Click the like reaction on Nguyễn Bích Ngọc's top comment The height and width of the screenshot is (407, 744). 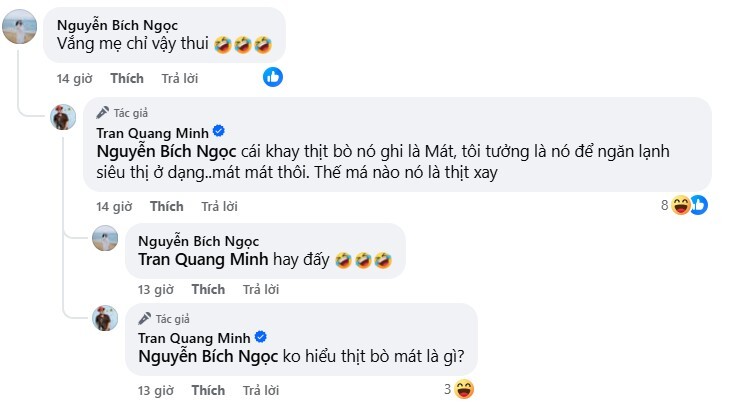(x=273, y=76)
